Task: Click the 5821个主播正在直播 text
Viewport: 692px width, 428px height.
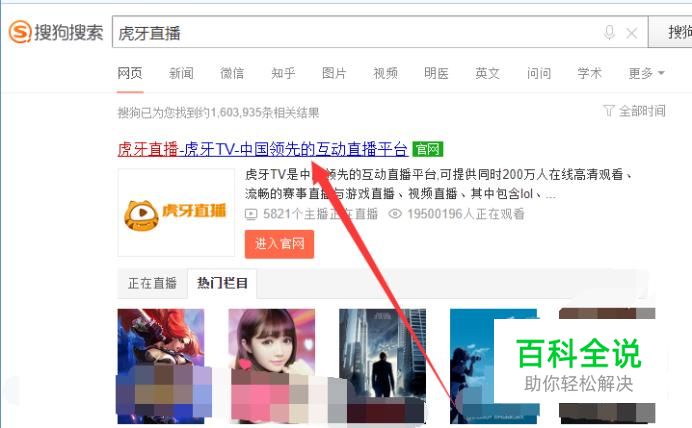Action: pos(320,214)
